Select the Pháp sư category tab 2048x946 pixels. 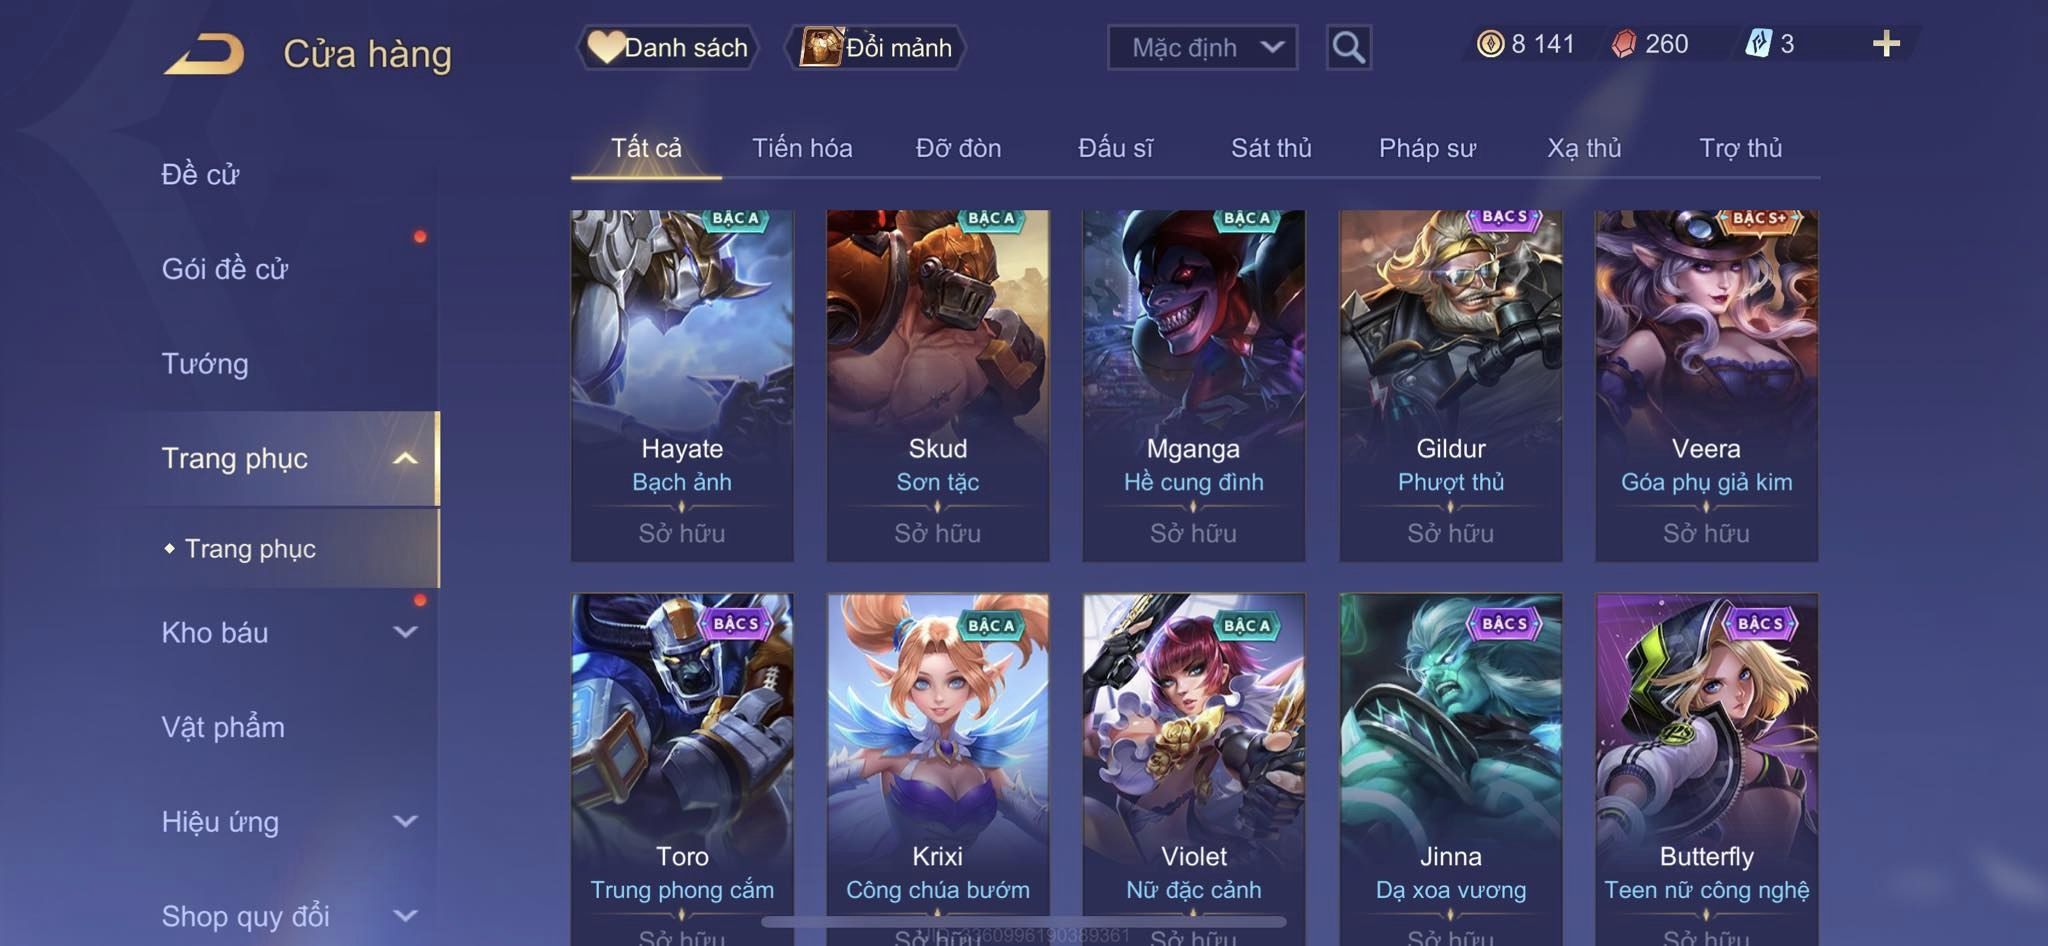pos(1427,148)
